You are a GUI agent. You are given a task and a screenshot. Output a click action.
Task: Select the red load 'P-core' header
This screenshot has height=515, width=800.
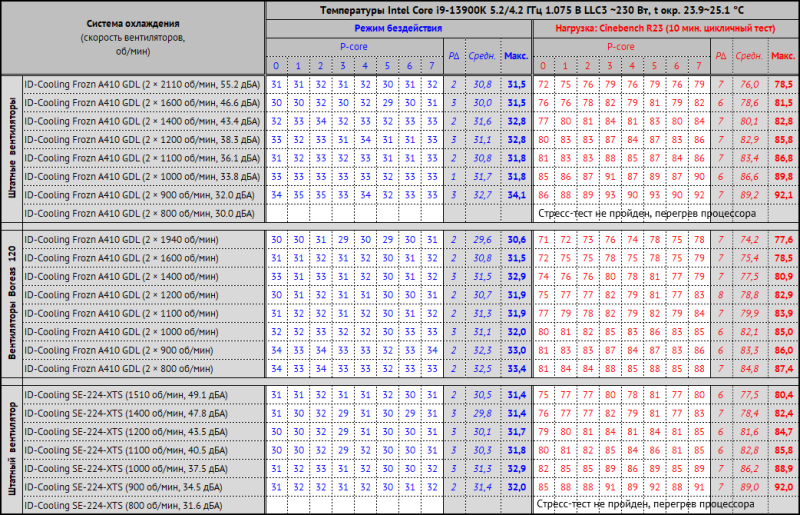click(621, 47)
